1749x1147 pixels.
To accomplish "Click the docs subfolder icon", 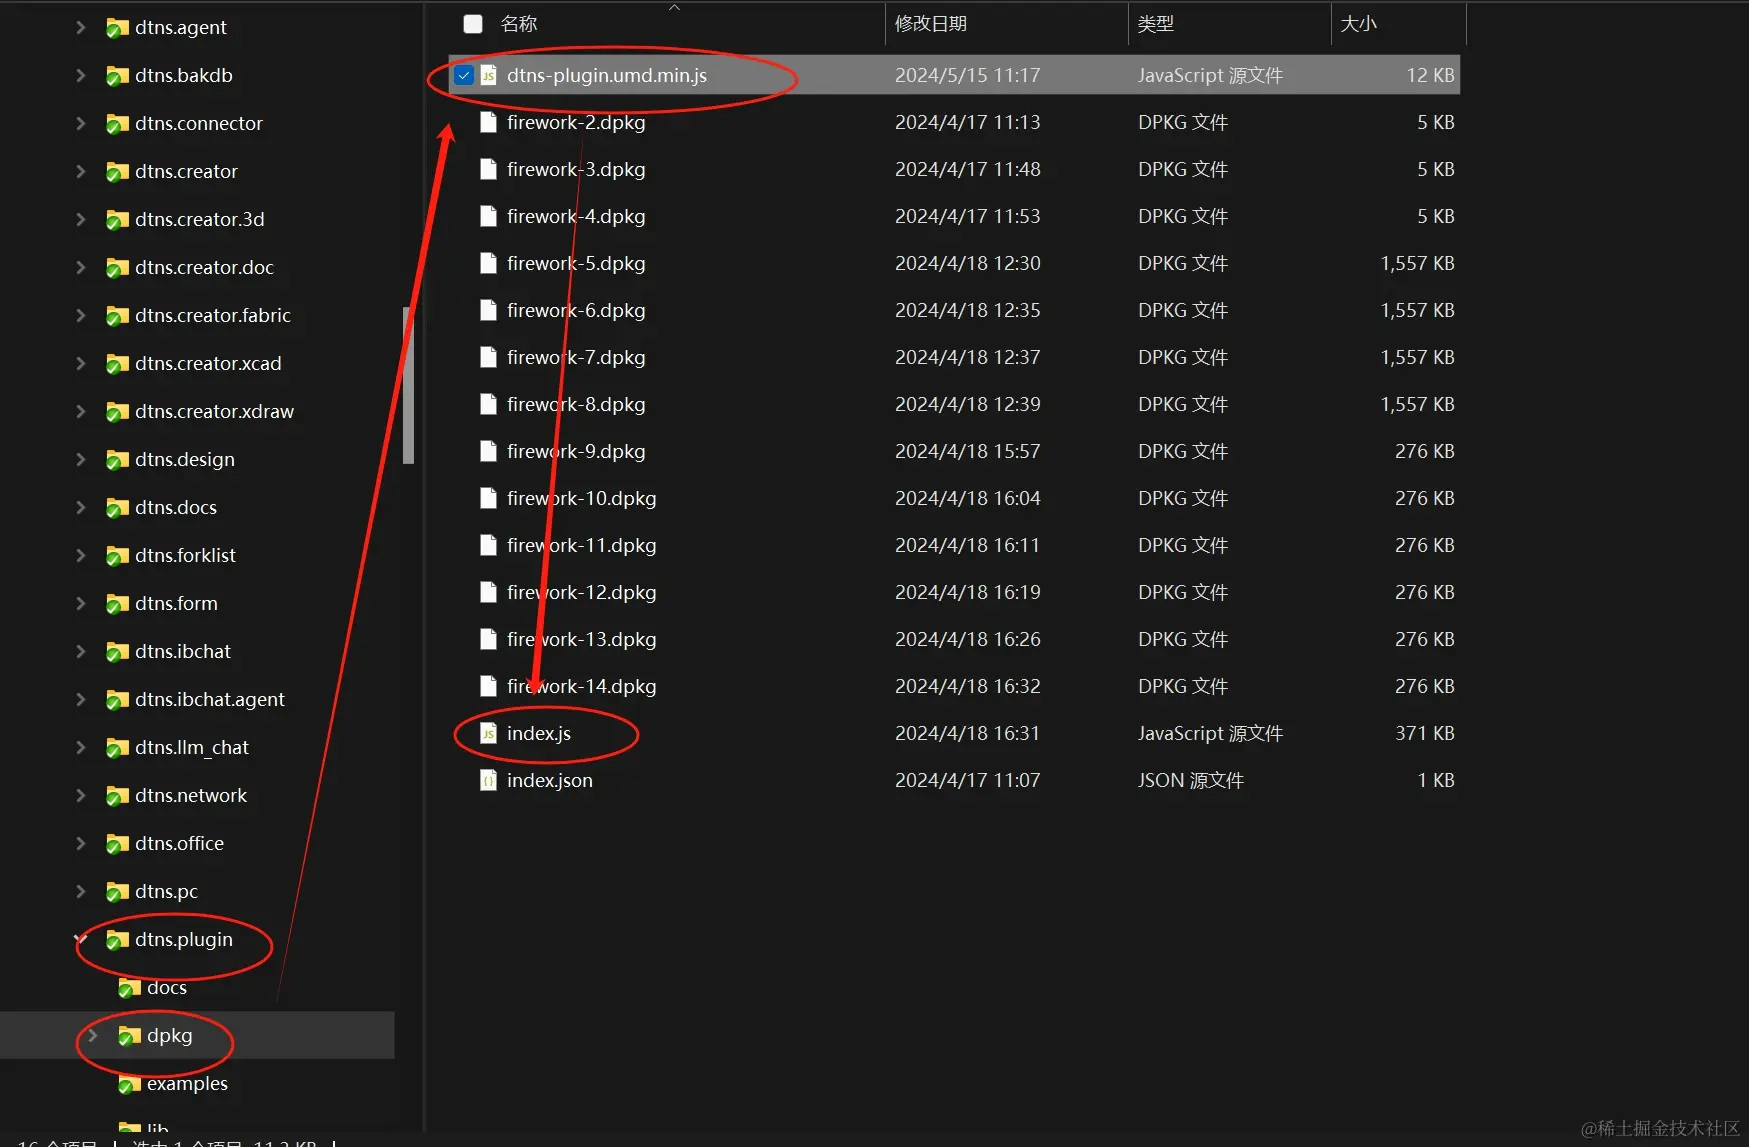I will coord(129,988).
